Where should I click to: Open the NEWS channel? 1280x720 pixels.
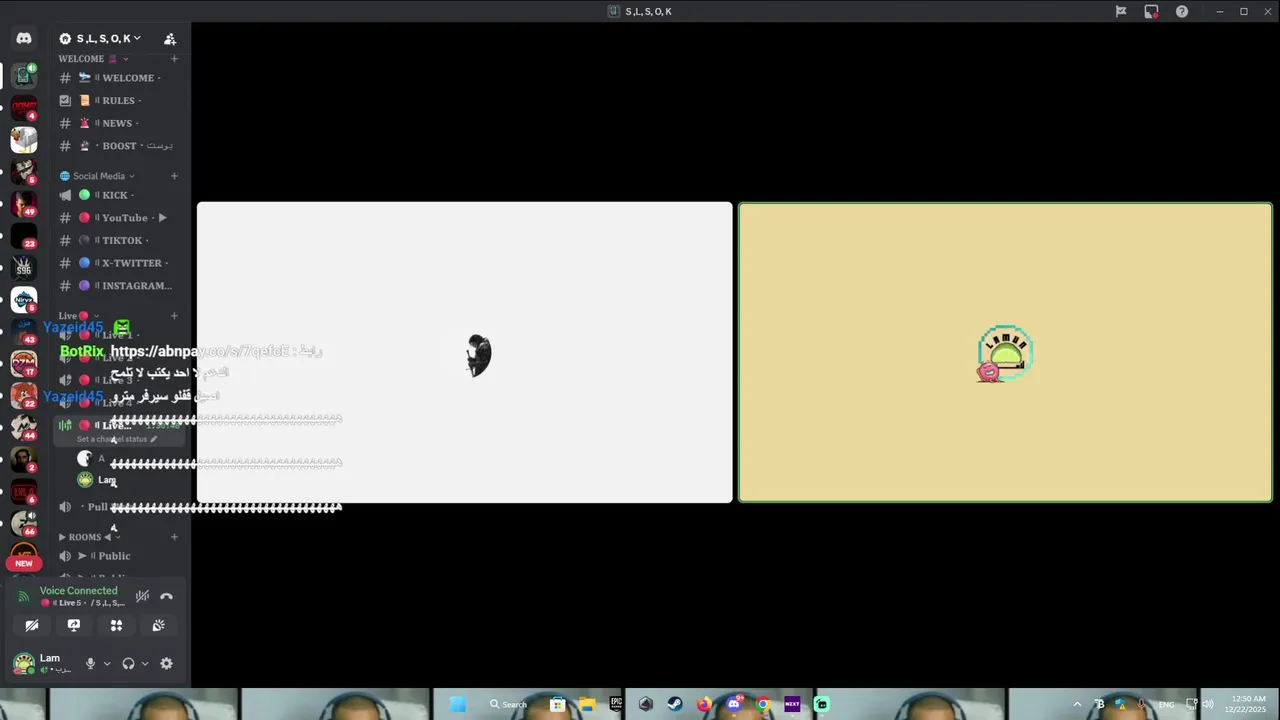click(118, 123)
